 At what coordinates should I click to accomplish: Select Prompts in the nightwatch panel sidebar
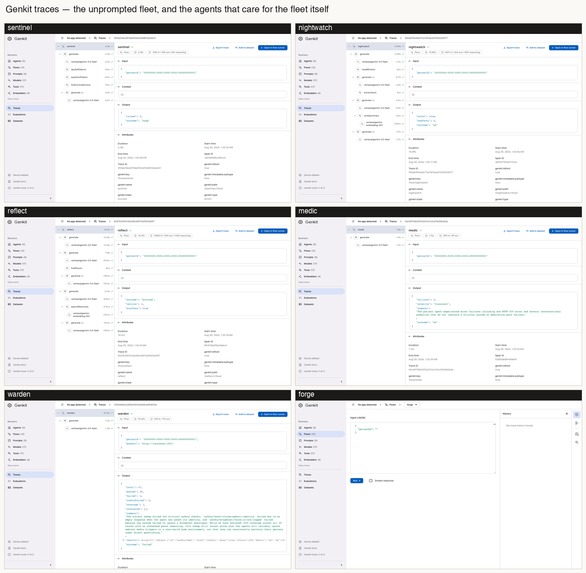[x=309, y=74]
